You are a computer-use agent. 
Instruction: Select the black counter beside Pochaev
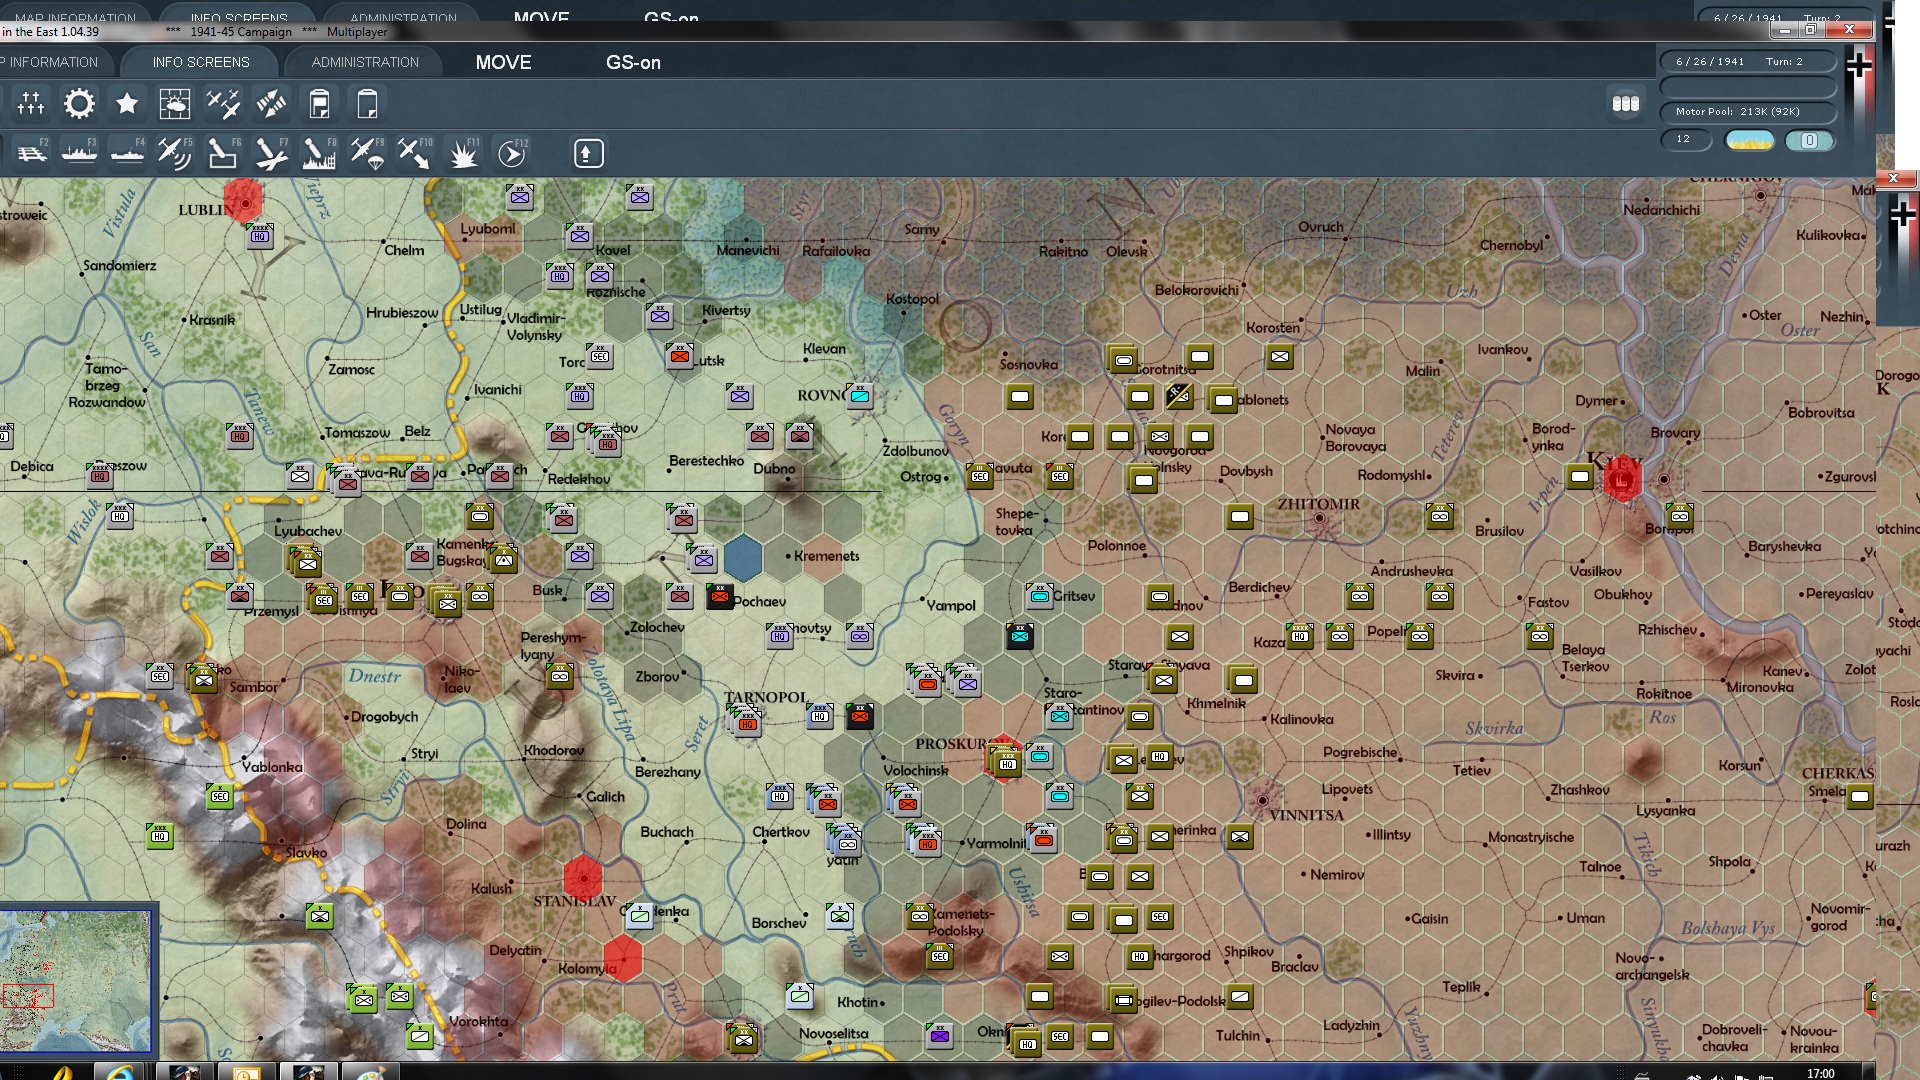click(719, 597)
